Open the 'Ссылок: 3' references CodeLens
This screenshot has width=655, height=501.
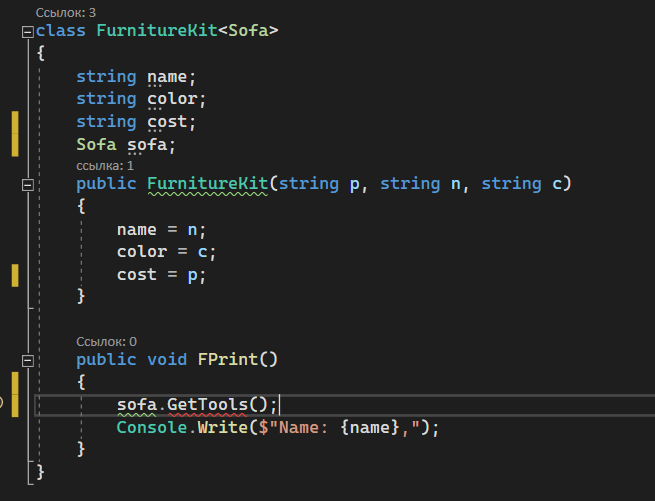coord(66,13)
